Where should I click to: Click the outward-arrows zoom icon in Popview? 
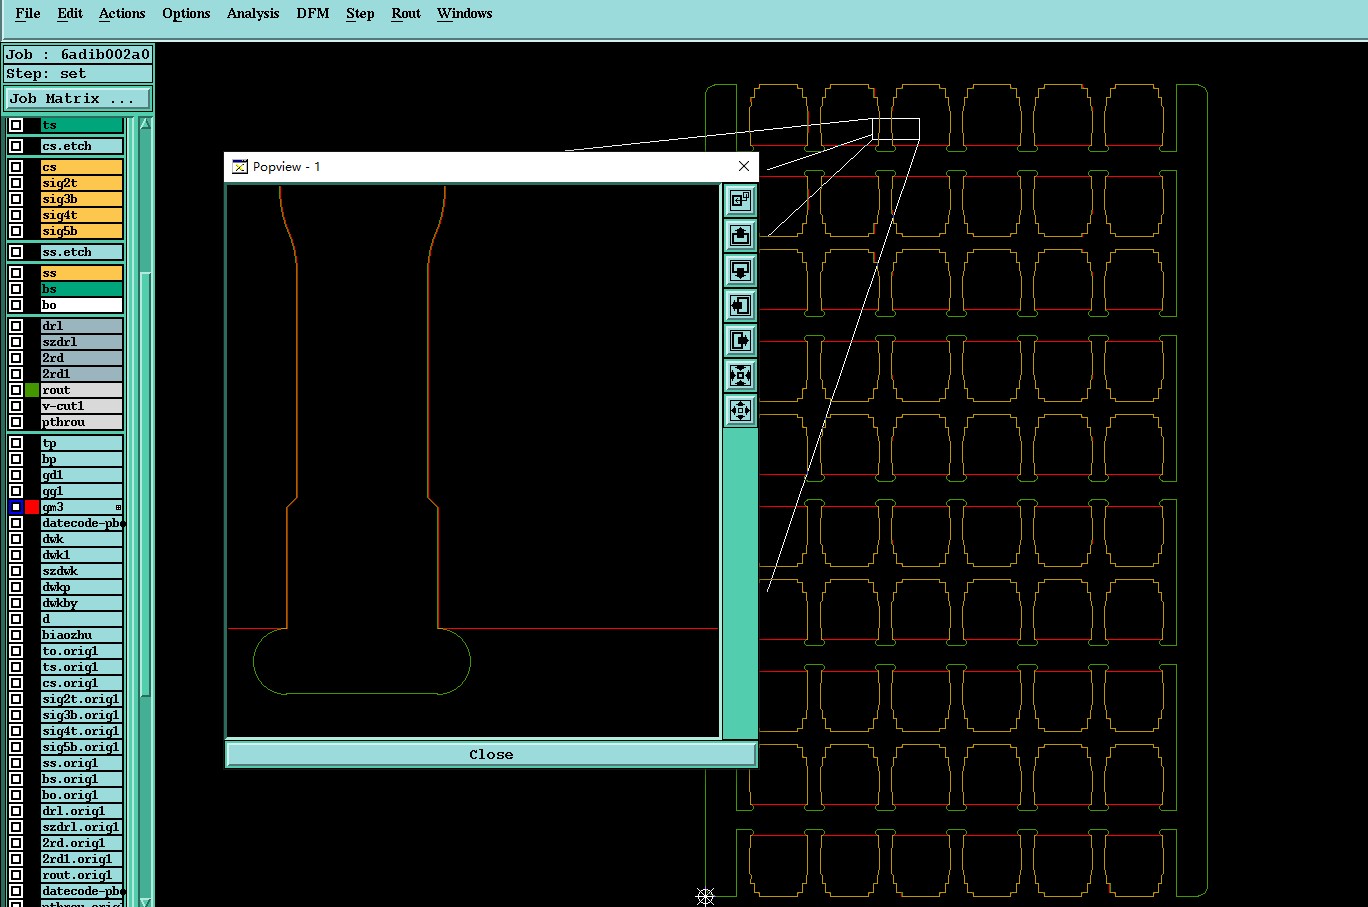click(x=740, y=410)
